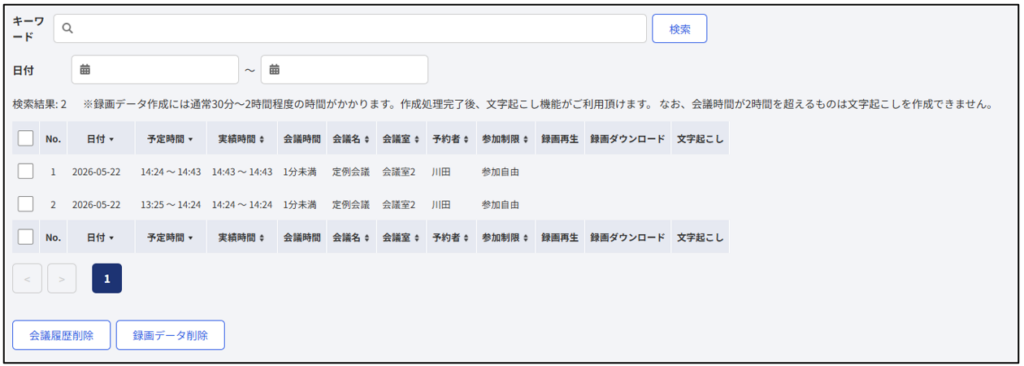Sort by 予定時間 in the top header
Screen dimensions: 1024x366
pos(170,139)
